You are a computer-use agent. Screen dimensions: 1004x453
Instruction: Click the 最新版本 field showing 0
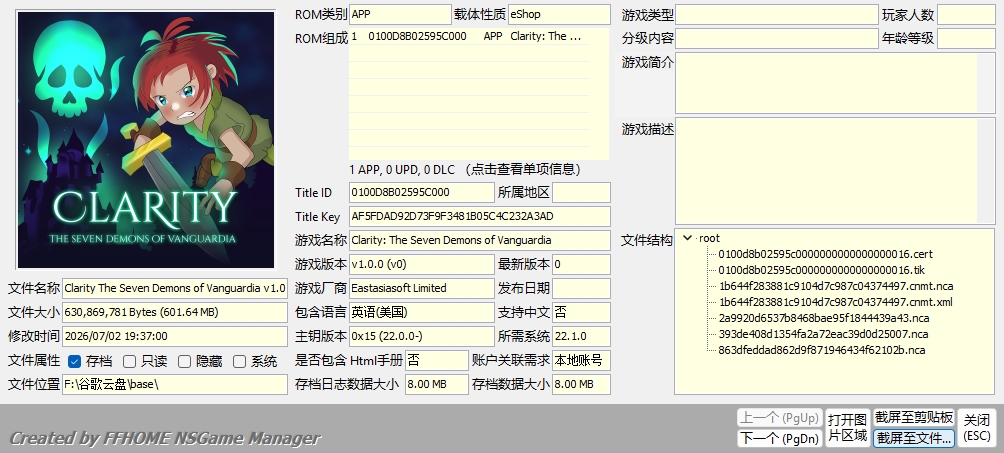click(581, 264)
